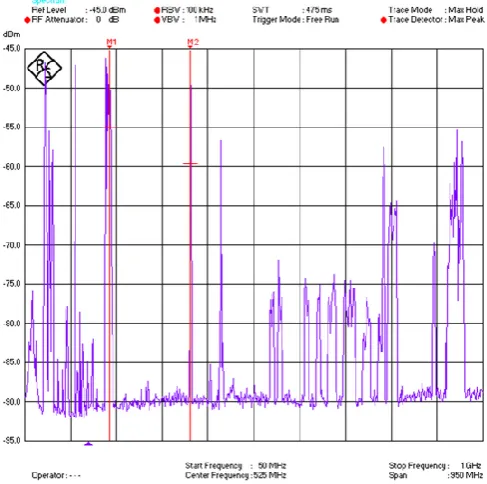487x484 pixels.
Task: Select the M2 marker label
Action: (193, 42)
